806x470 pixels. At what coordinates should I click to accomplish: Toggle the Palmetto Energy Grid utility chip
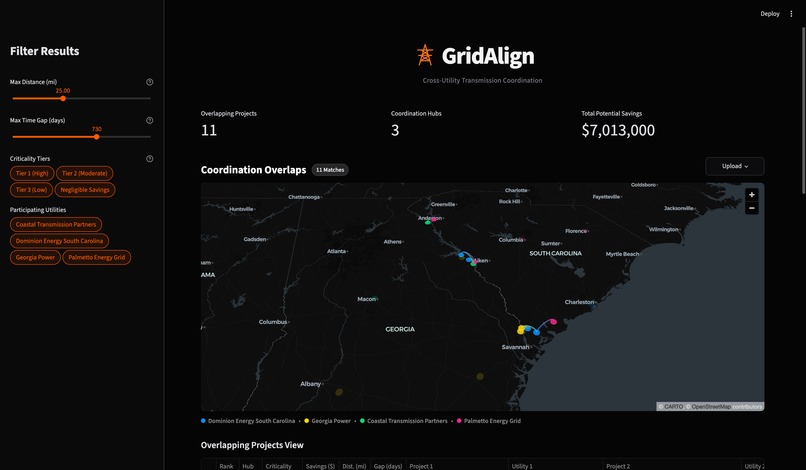(97, 257)
